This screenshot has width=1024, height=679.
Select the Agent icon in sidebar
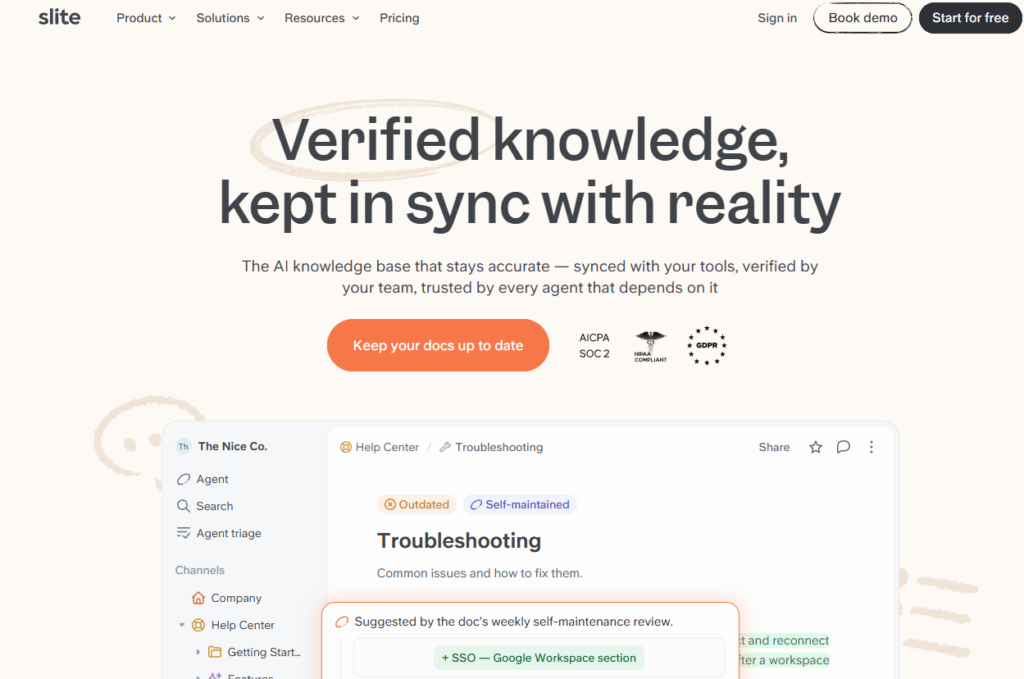point(184,479)
